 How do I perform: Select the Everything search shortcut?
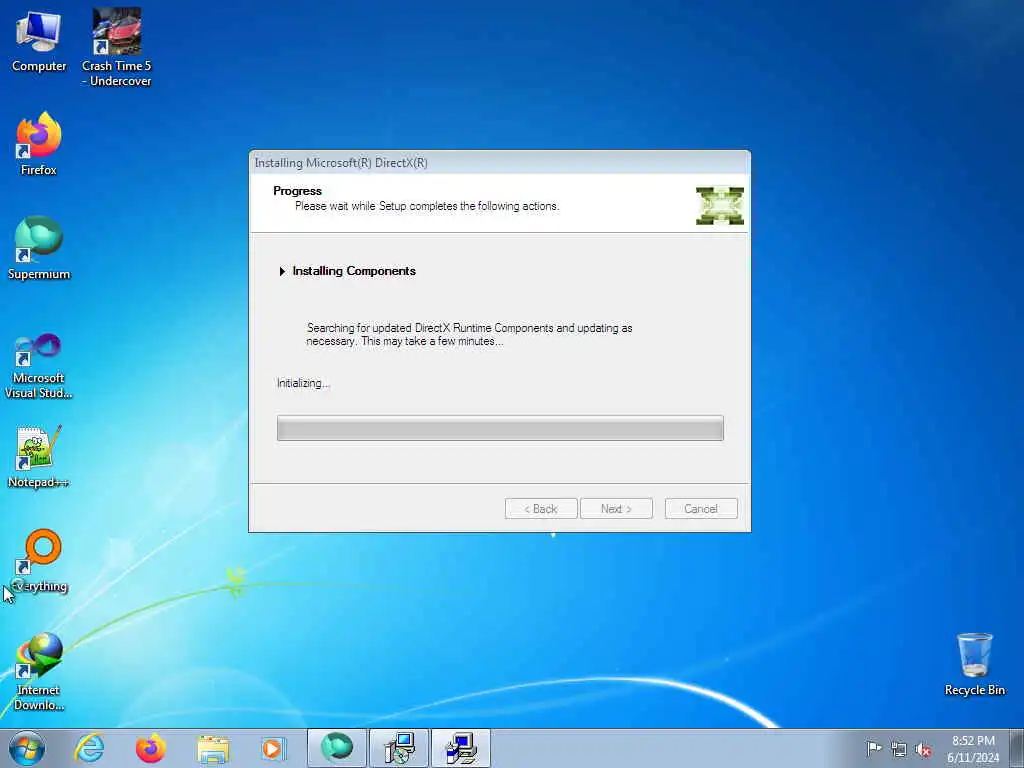(x=39, y=561)
